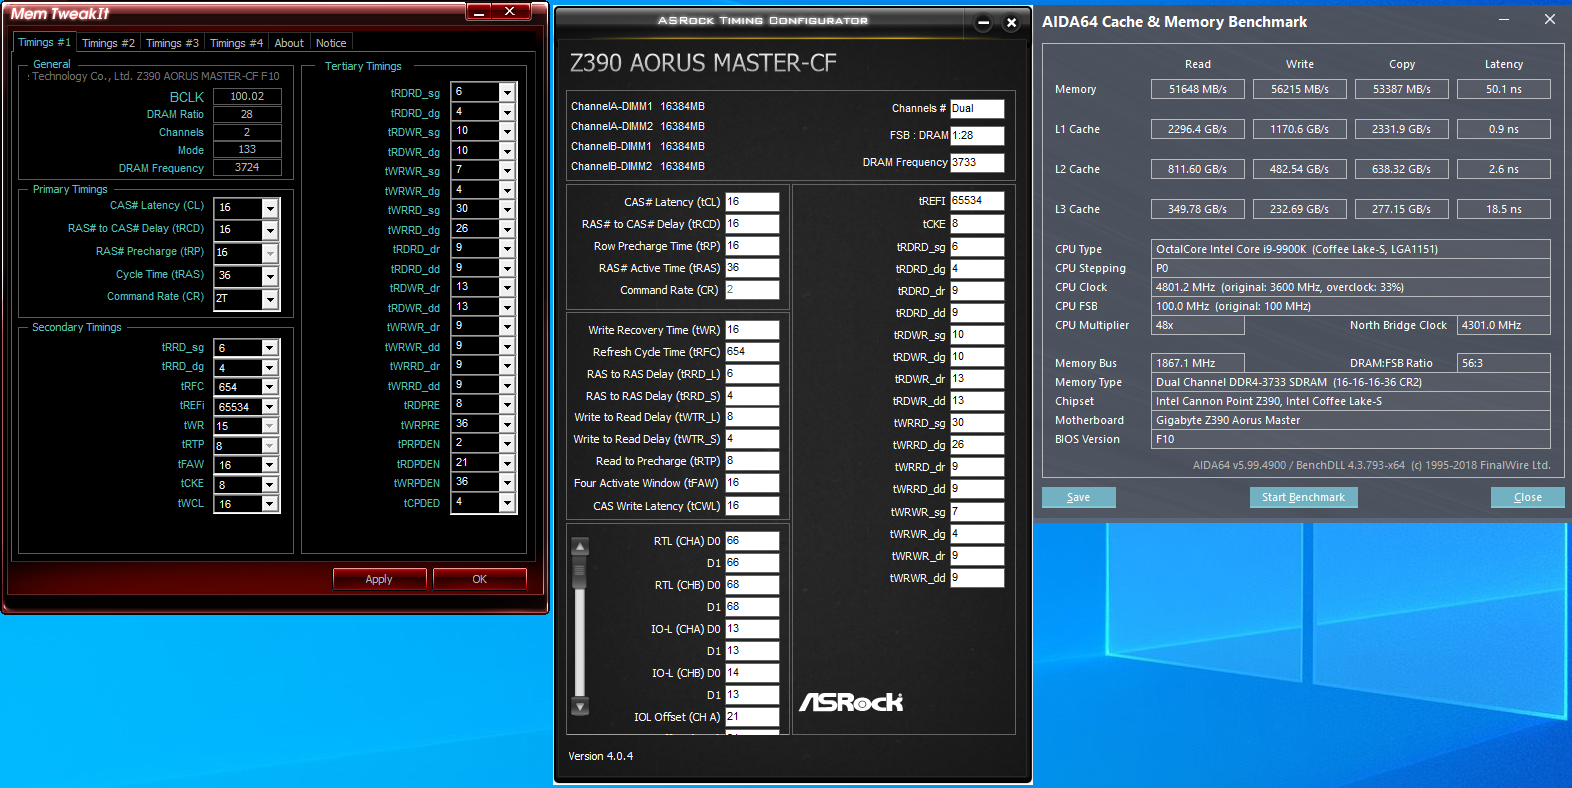Click the DRAM Ratio field in Mem TweakIt

click(247, 114)
